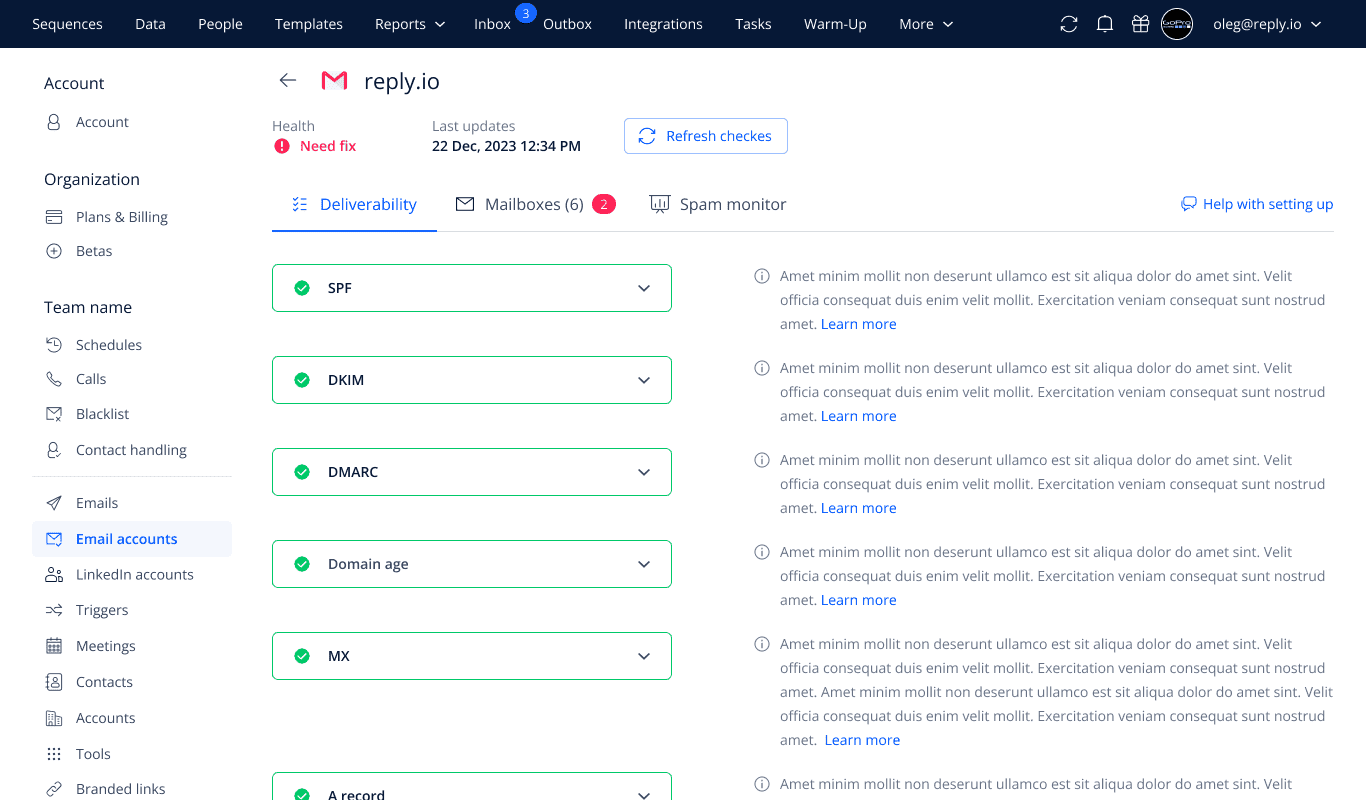Click the Blacklist sidebar icon

click(x=54, y=414)
